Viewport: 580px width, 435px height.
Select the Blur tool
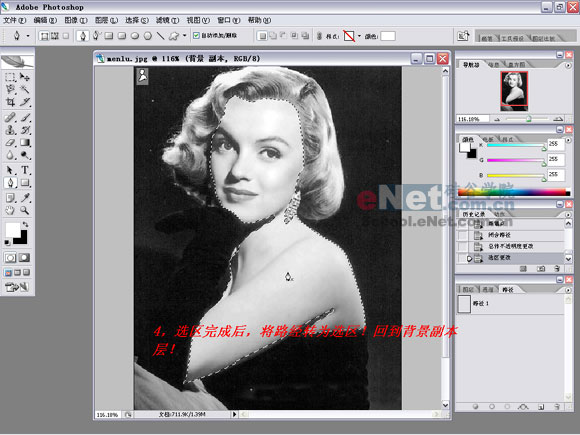[10, 155]
